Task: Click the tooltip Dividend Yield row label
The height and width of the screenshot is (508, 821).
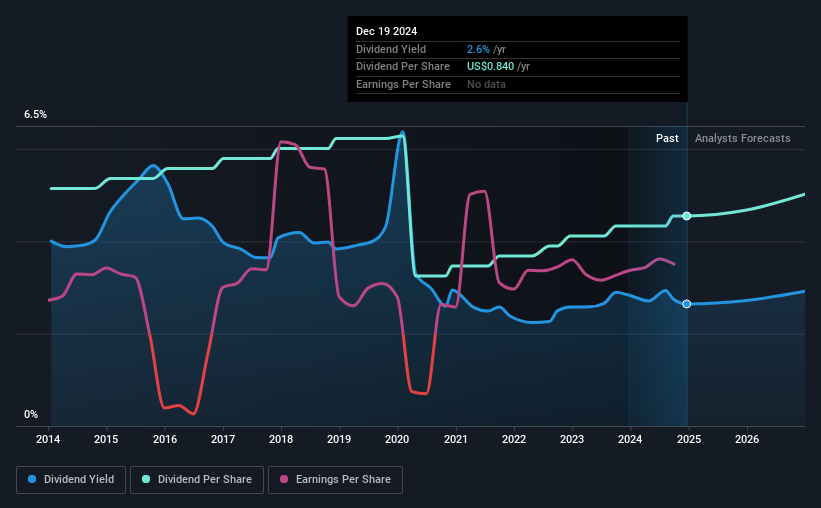Action: pos(391,49)
